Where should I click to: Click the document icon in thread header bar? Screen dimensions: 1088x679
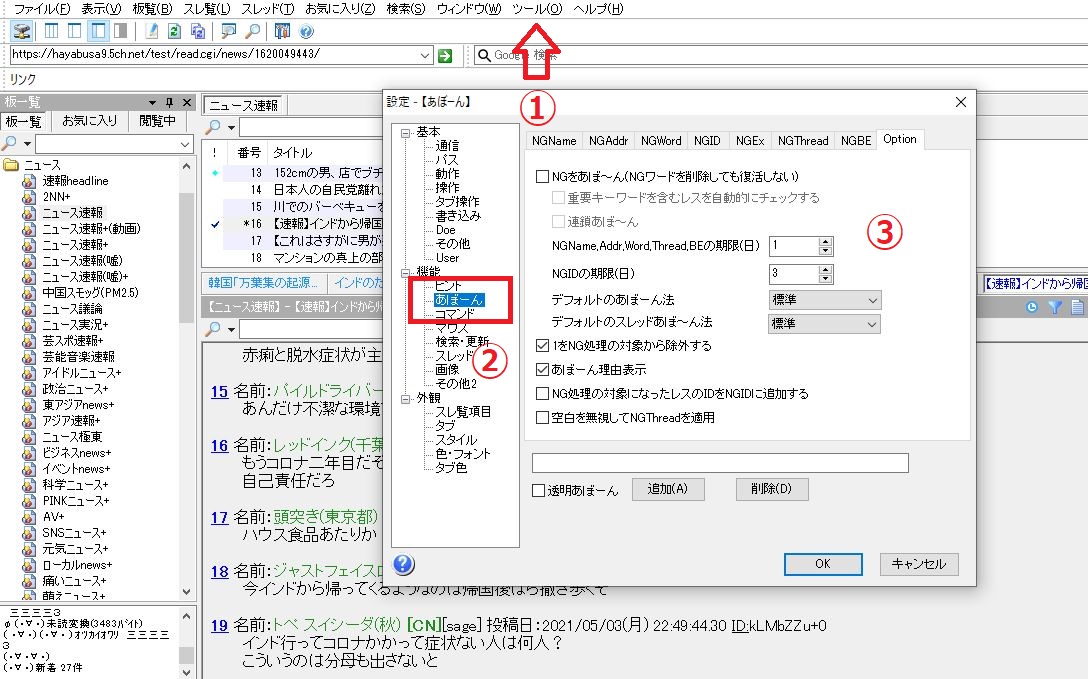click(x=1078, y=307)
